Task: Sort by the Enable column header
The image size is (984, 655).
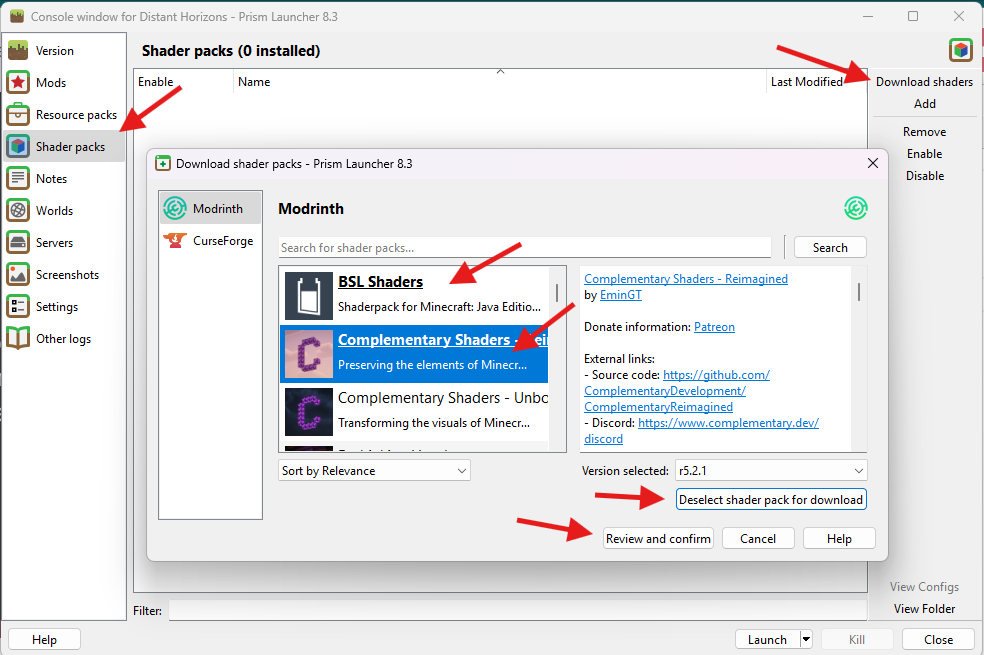Action: [183, 82]
